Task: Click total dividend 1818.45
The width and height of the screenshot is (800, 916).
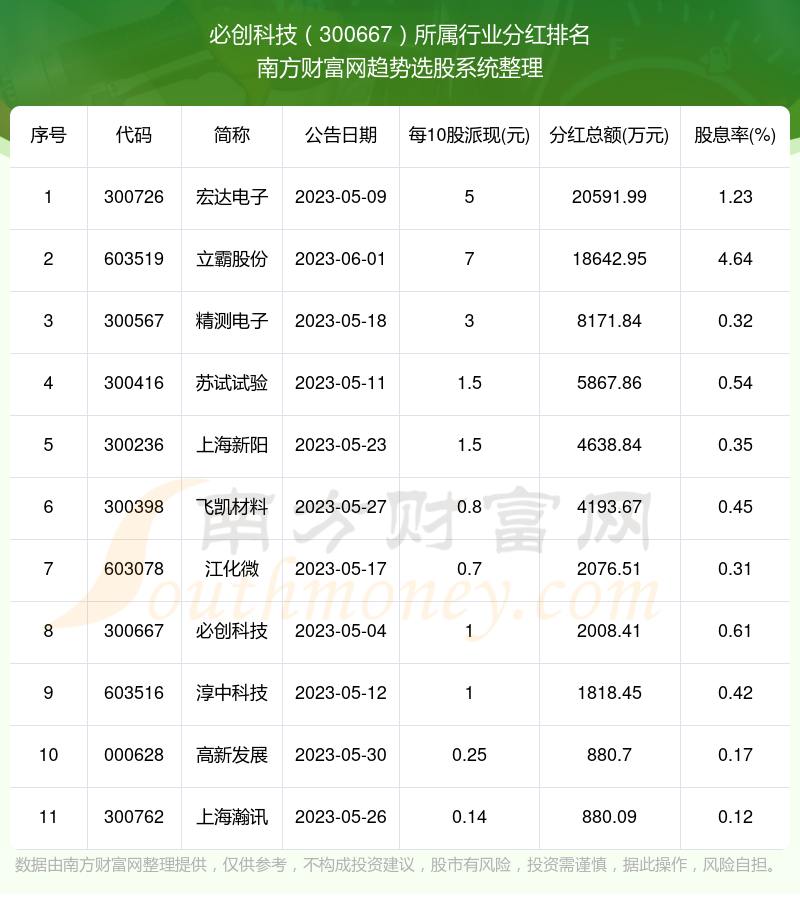Action: (x=609, y=693)
